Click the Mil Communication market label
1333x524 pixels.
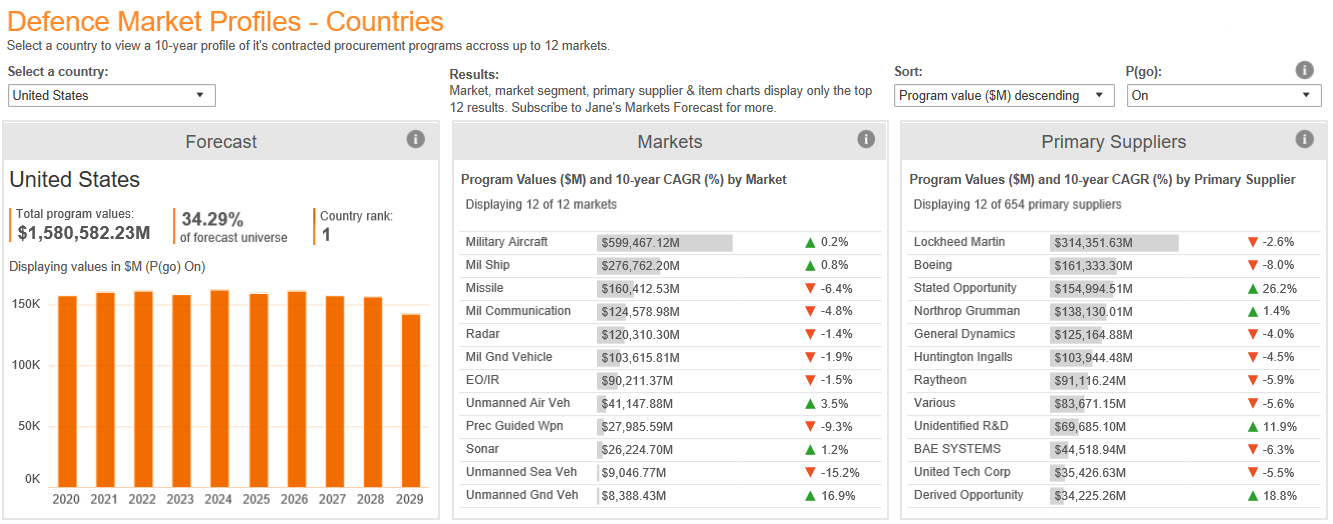(x=518, y=311)
